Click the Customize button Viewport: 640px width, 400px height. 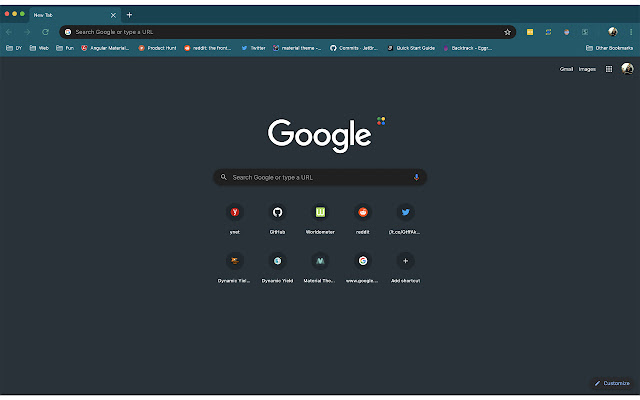tap(612, 383)
